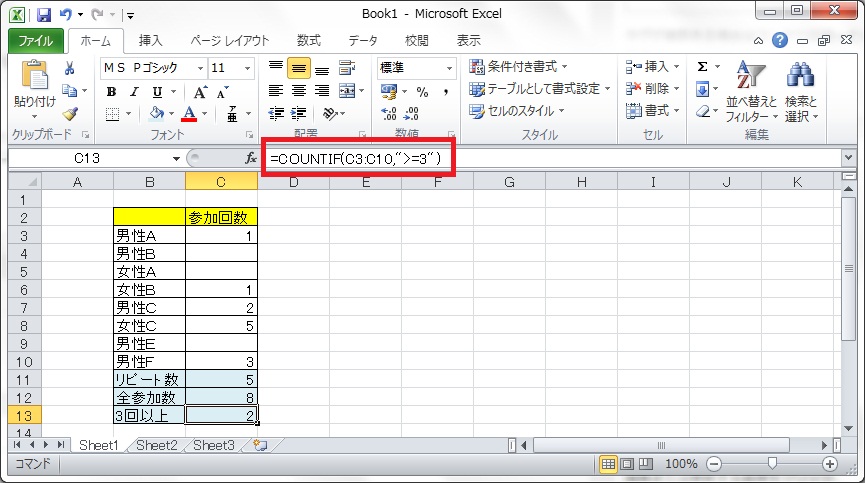Increase font size with large A
The width and height of the screenshot is (865, 483).
point(200,92)
